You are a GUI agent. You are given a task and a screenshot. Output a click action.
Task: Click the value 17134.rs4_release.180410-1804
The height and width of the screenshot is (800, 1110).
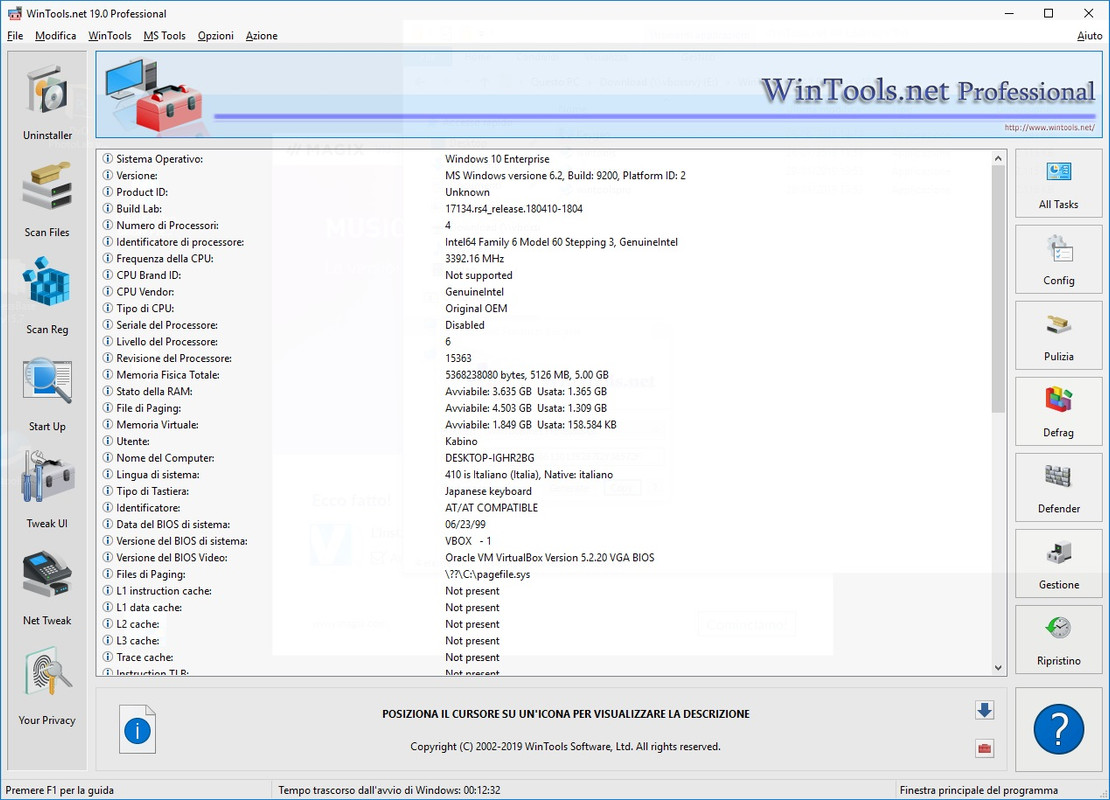514,209
